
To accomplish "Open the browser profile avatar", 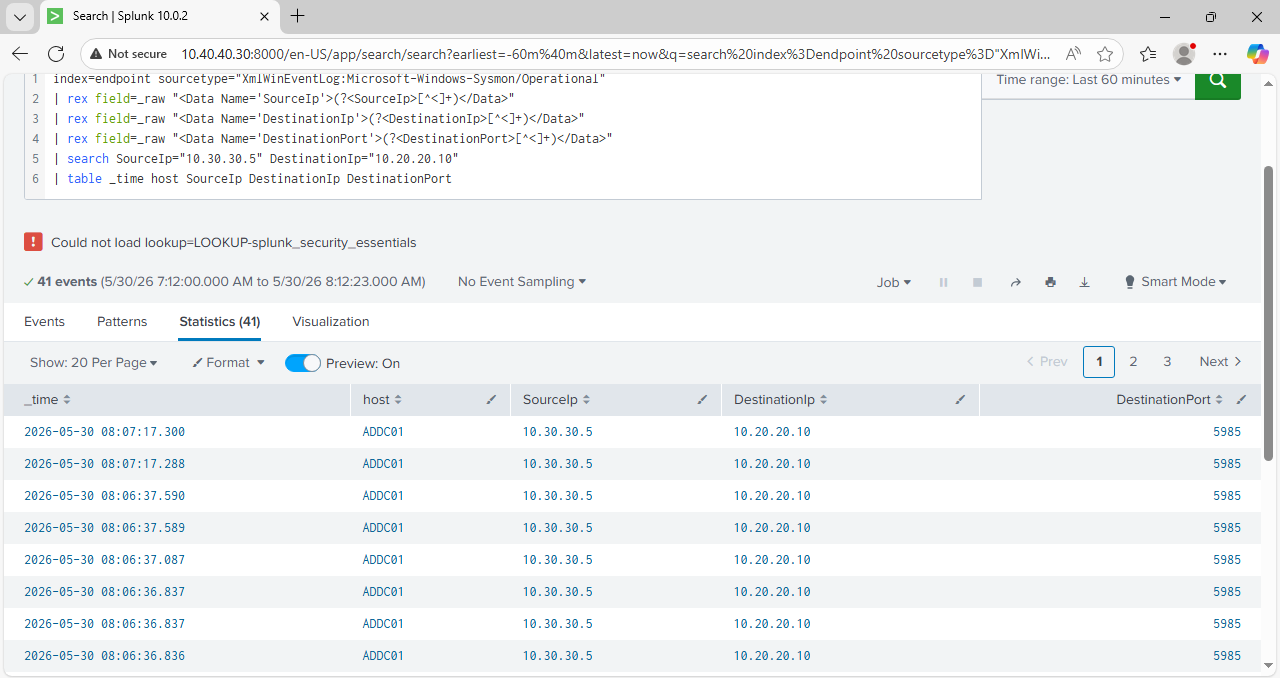I will tap(1184, 54).
